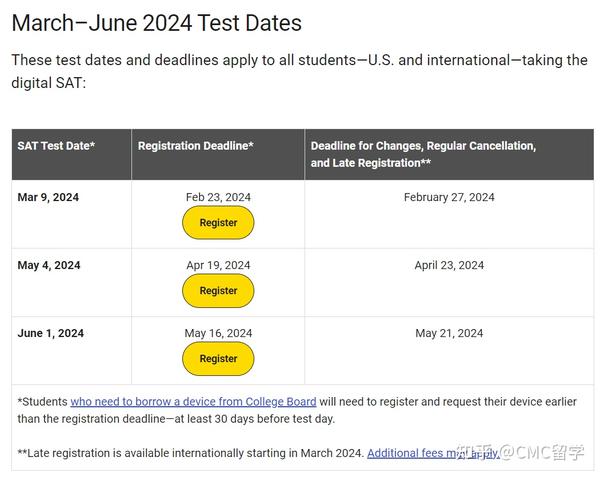Click the June 1, 2024 test date cell
This screenshot has height=477, width=600.
pos(50,333)
